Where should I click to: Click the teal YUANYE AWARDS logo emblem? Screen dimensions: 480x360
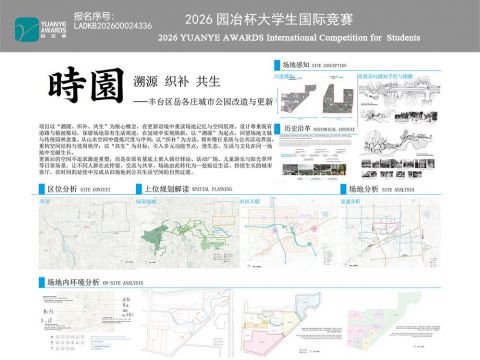tap(27, 30)
